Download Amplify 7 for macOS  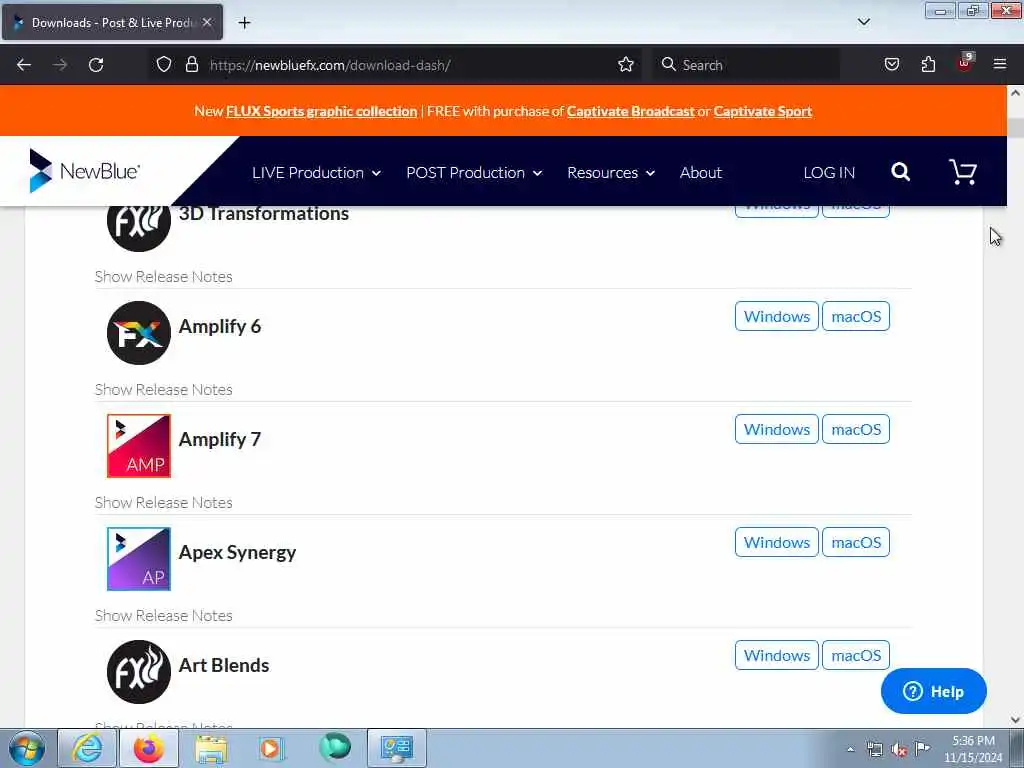856,429
